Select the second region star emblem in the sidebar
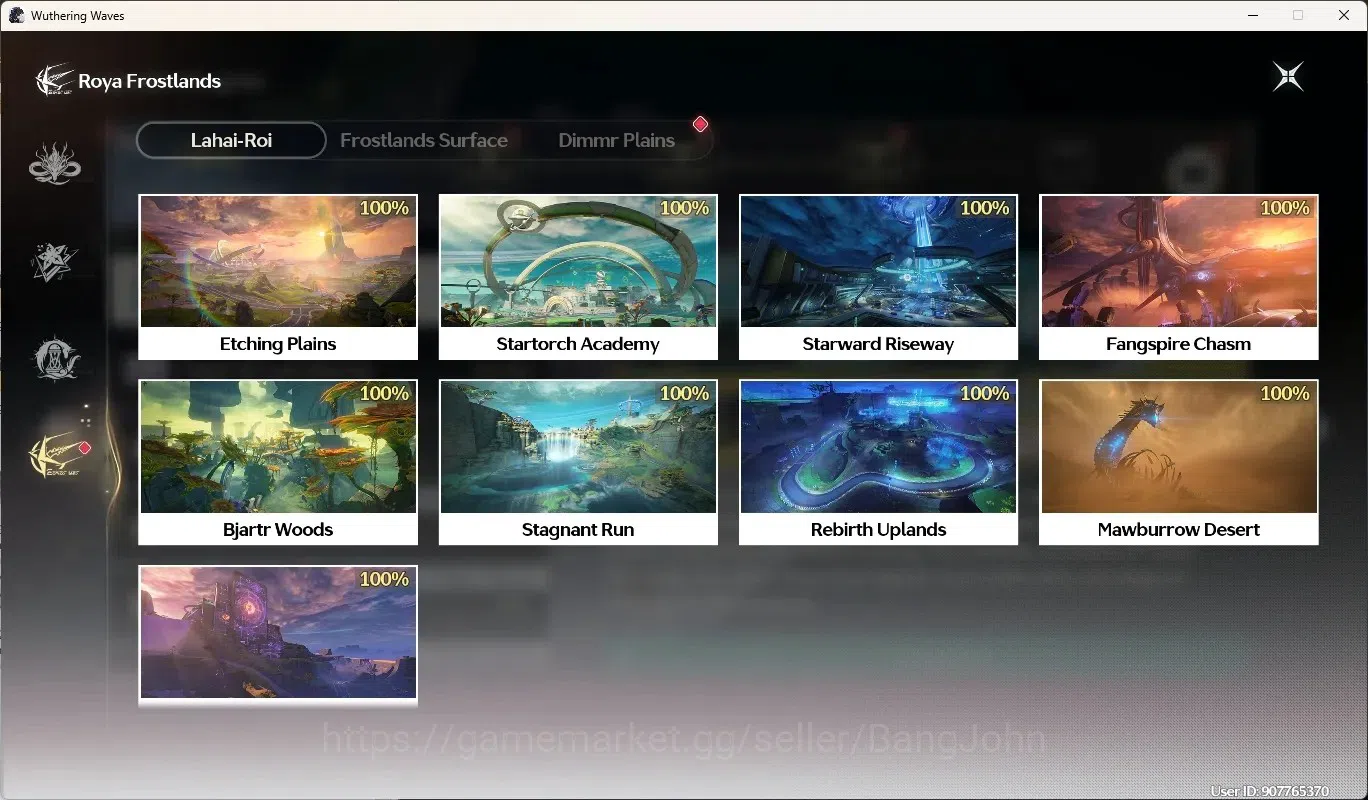This screenshot has width=1368, height=800. pyautogui.click(x=55, y=261)
